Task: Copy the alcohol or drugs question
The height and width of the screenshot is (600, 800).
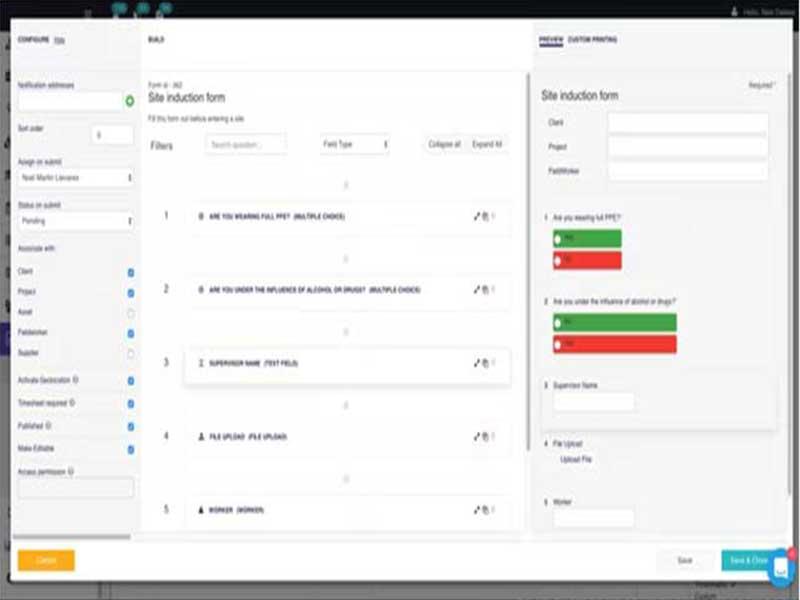Action: coord(485,290)
